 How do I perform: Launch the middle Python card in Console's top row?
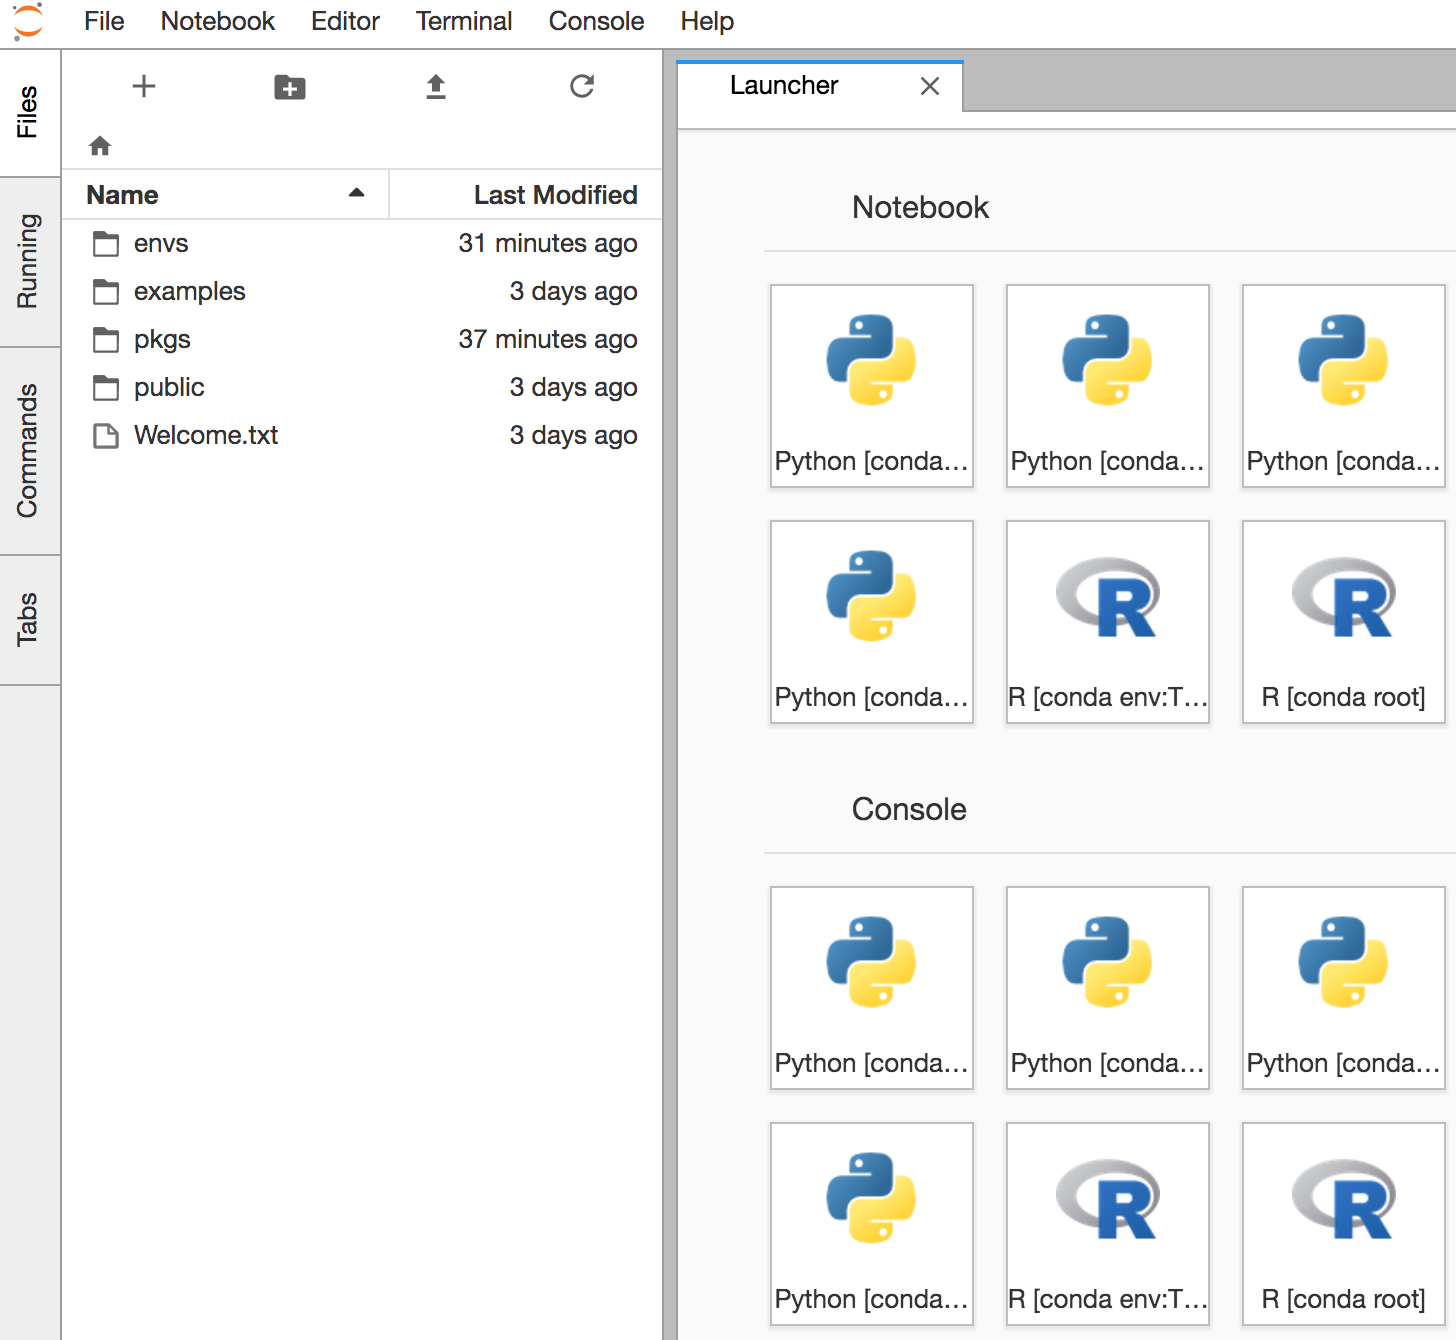click(x=1108, y=988)
